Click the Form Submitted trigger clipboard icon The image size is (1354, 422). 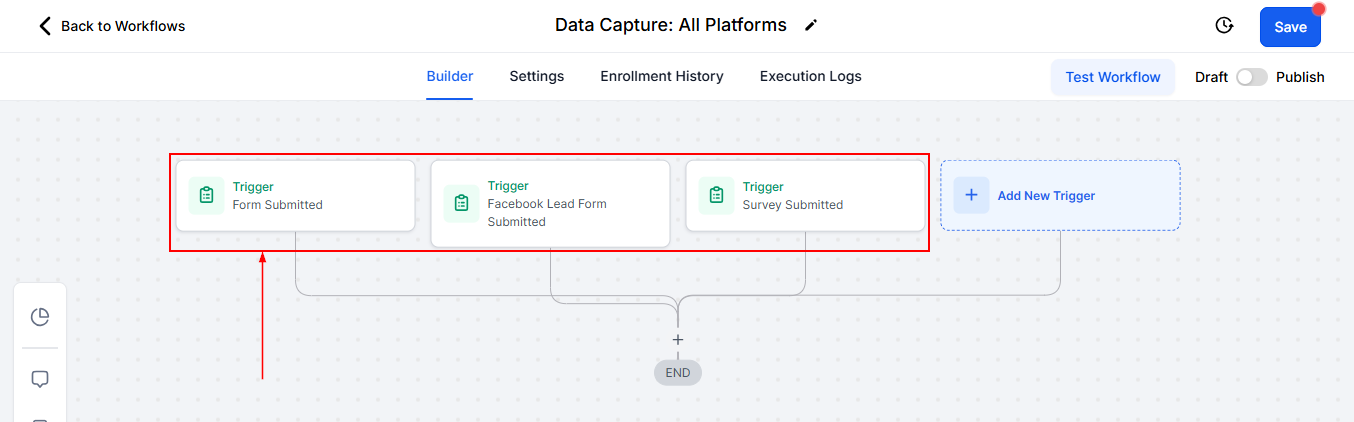[207, 195]
